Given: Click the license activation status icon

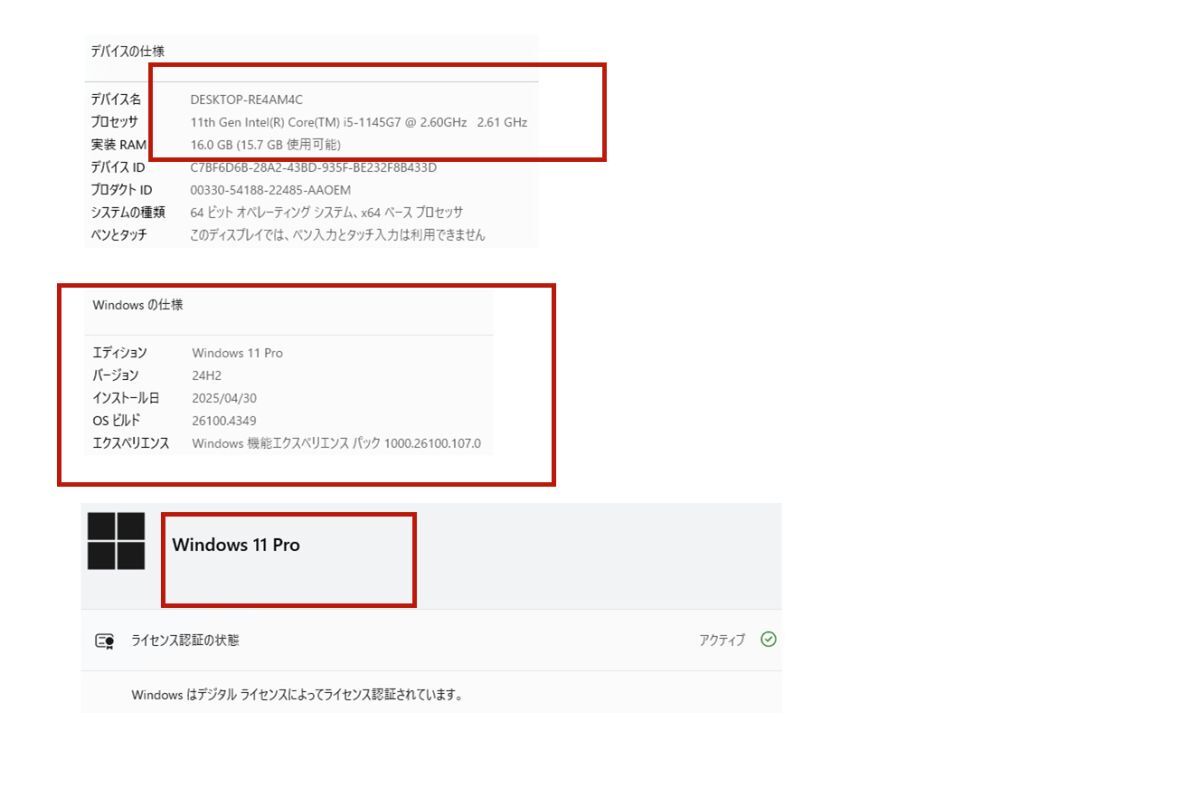Looking at the screenshot, I should pos(104,641).
